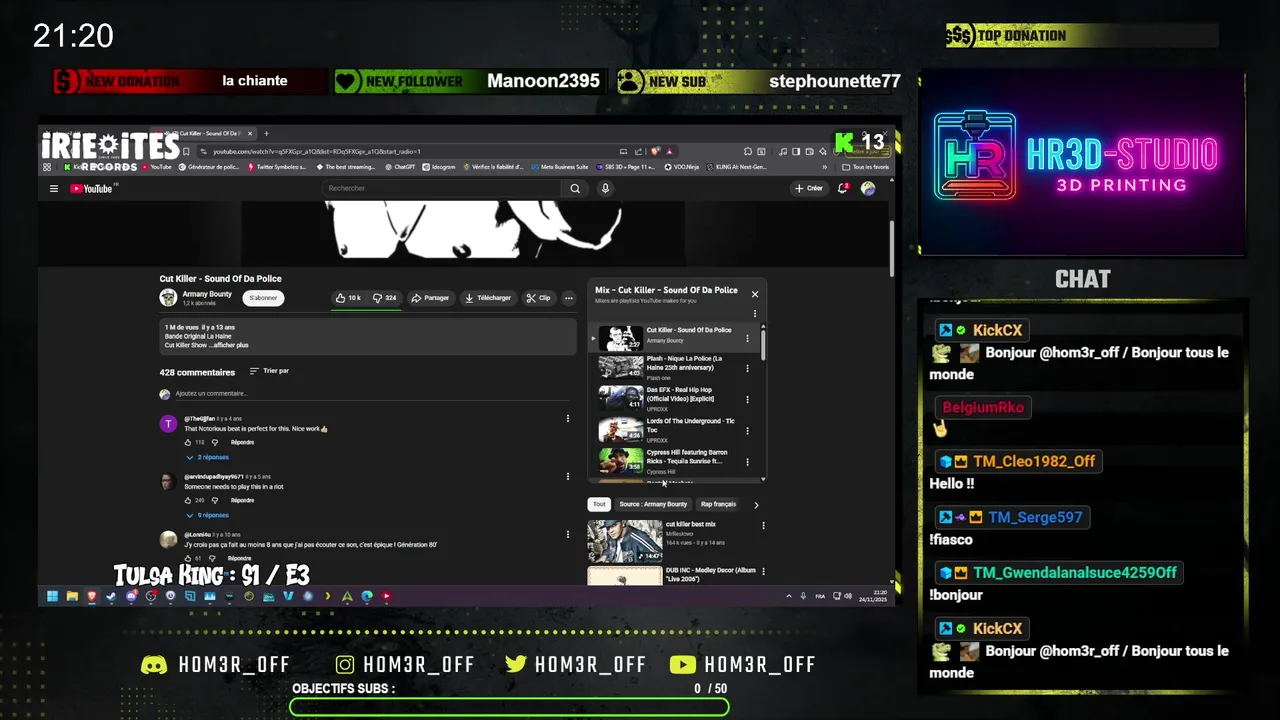
Task: Show more filter chips with the arrow
Action: coord(756,505)
